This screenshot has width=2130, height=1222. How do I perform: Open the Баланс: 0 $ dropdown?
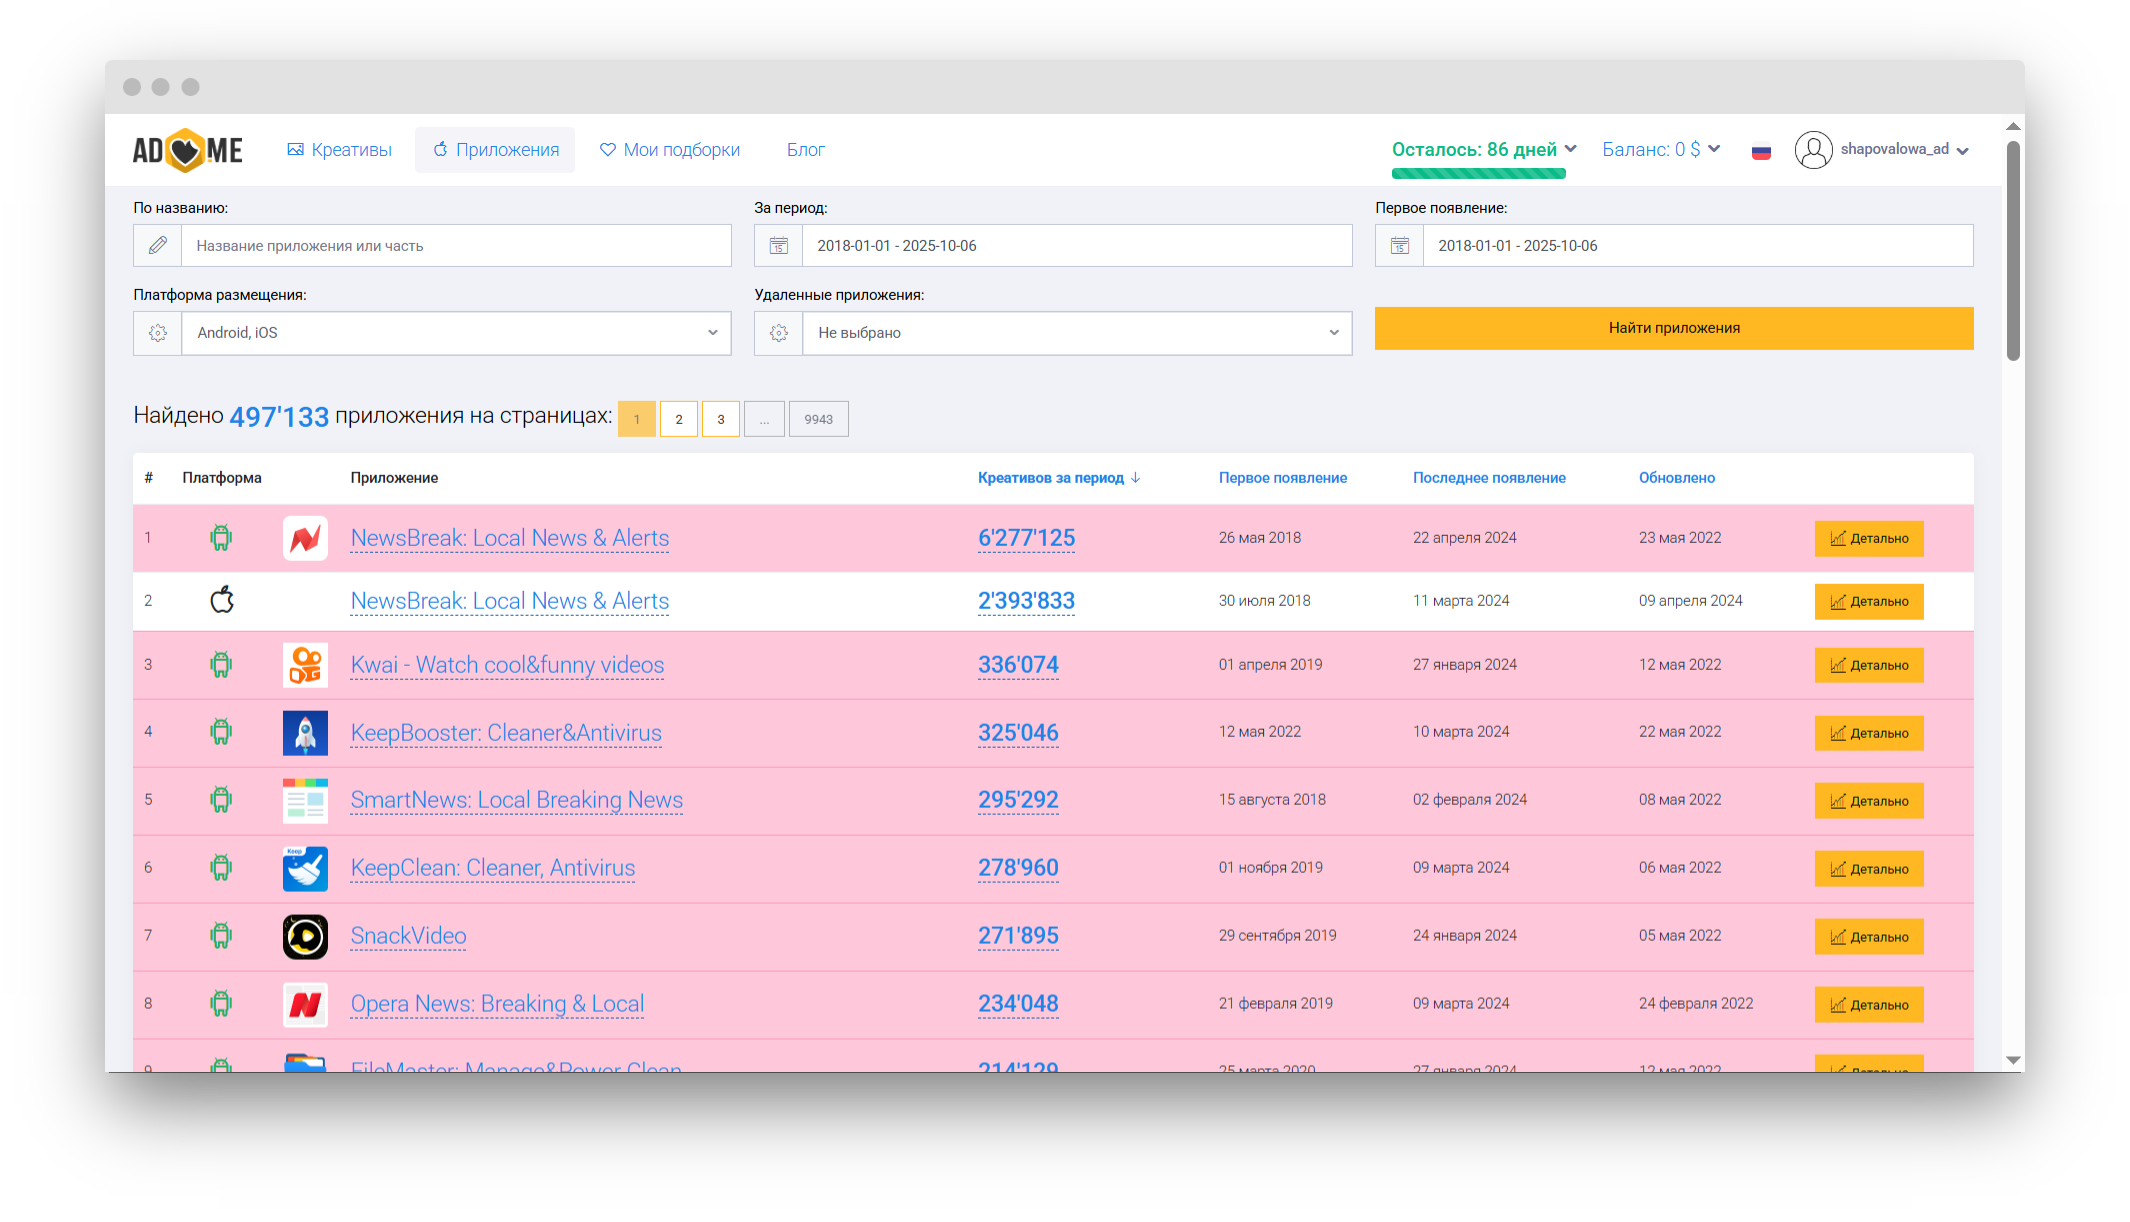pos(1660,150)
